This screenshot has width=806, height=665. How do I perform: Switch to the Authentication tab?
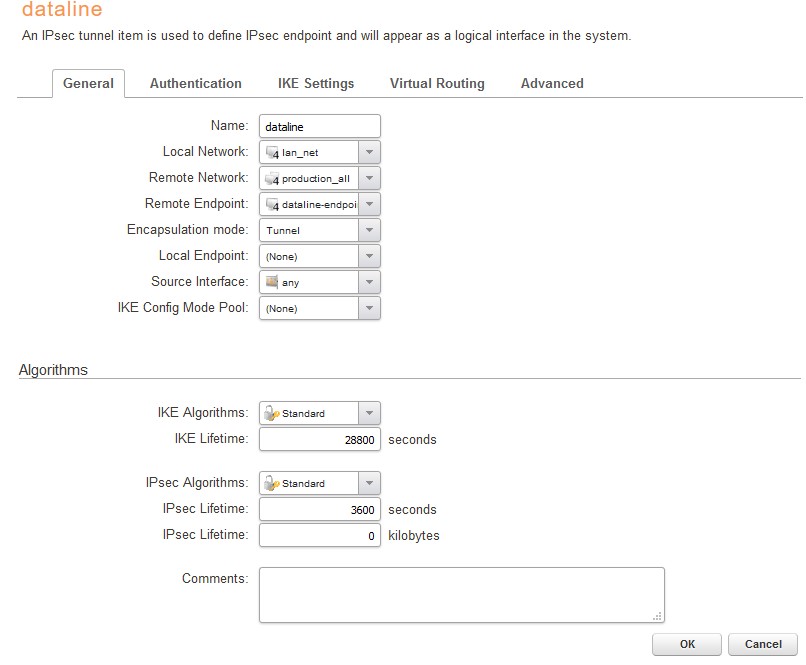tap(196, 83)
